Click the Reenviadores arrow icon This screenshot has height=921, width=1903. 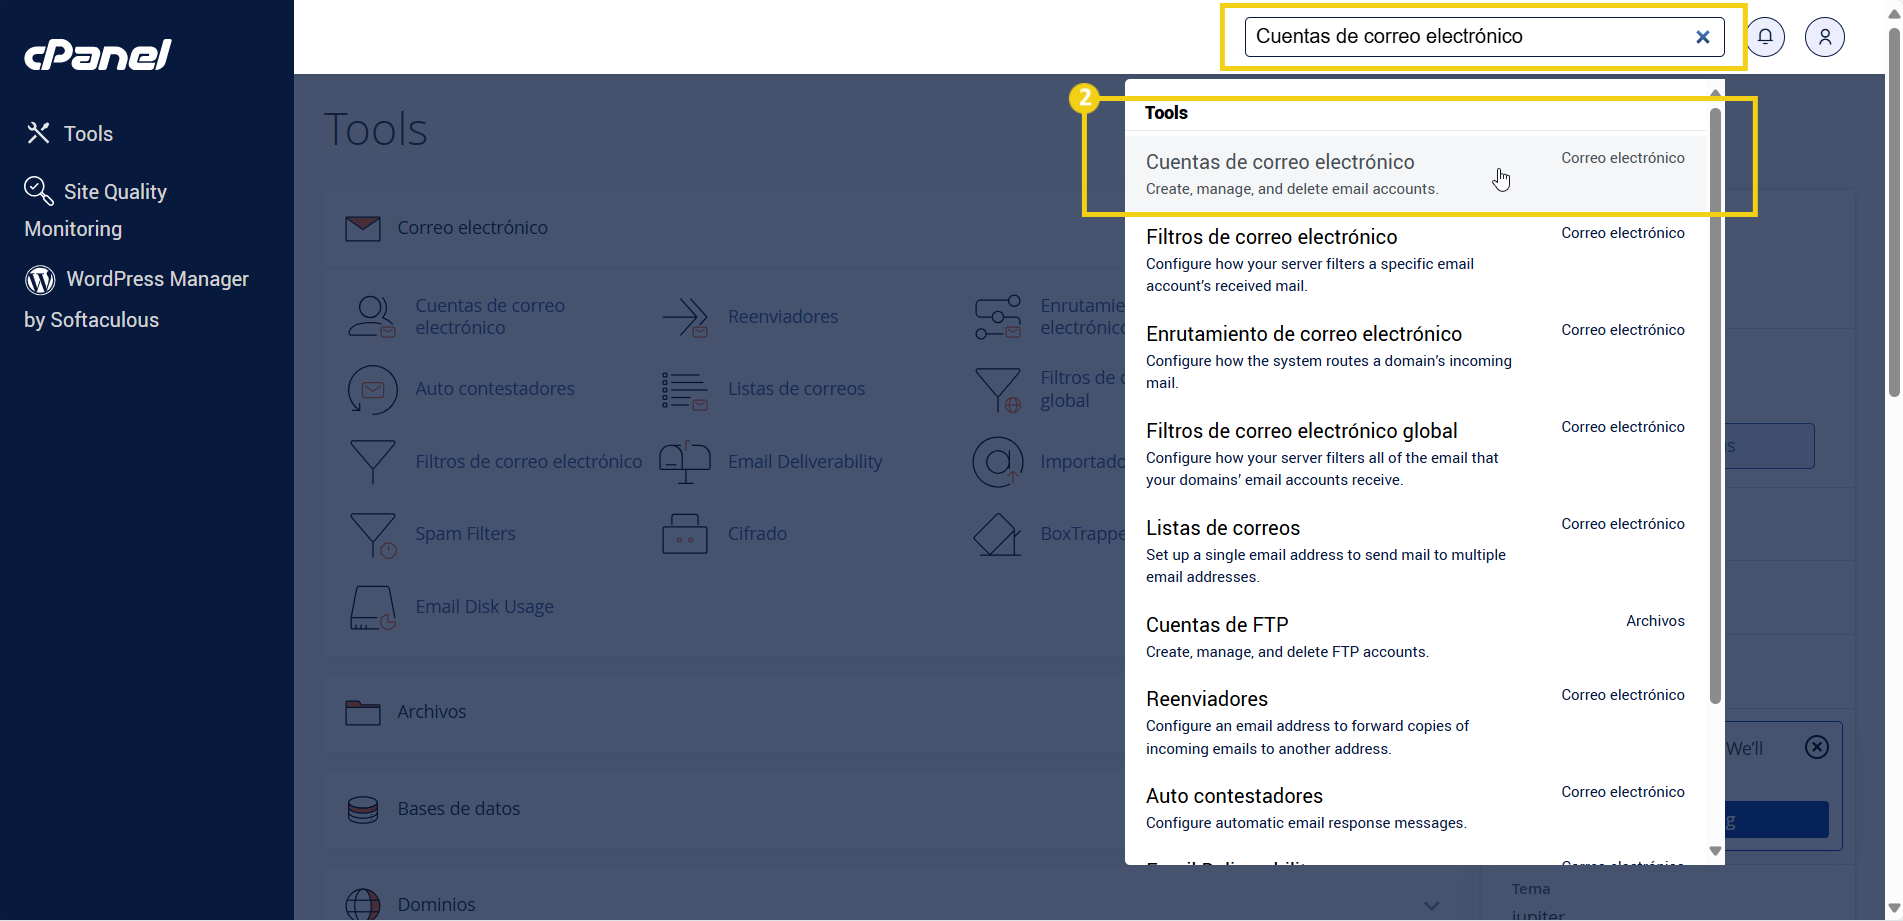(x=685, y=317)
